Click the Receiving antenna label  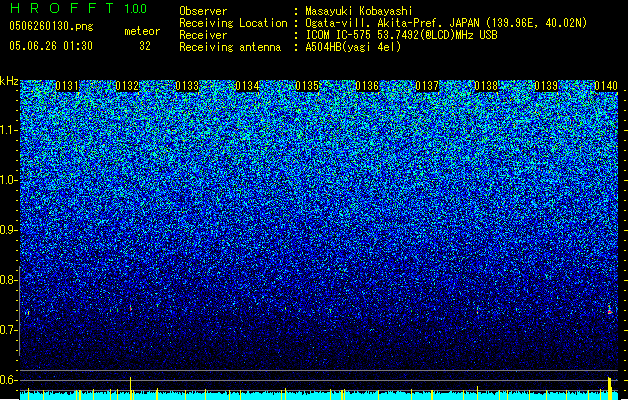pyautogui.click(x=230, y=47)
